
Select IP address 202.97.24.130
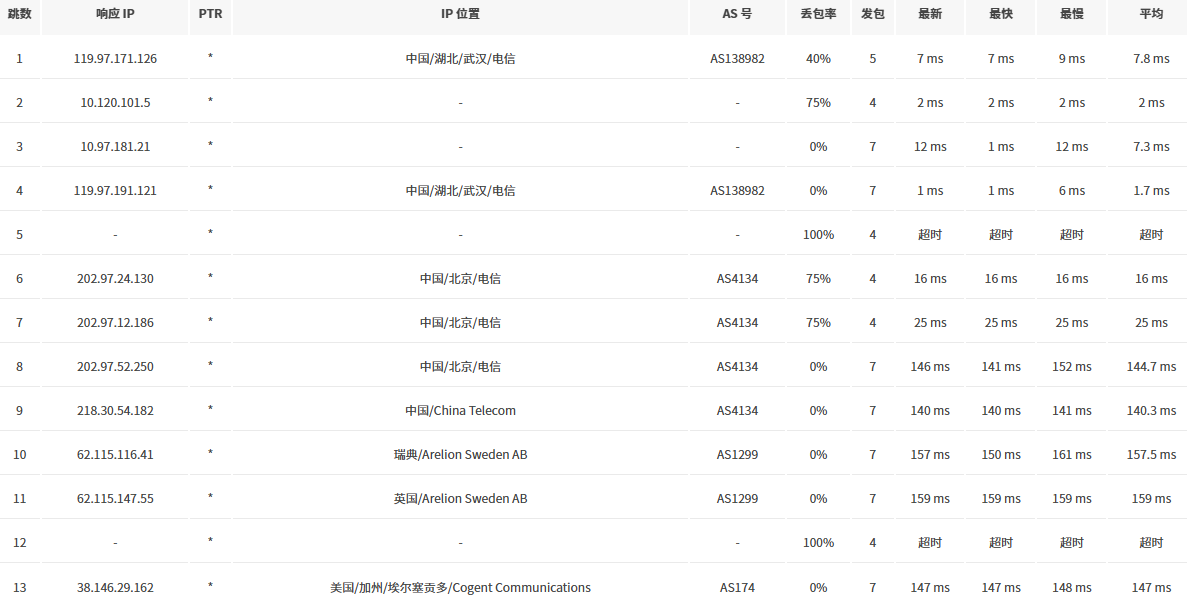click(x=115, y=279)
